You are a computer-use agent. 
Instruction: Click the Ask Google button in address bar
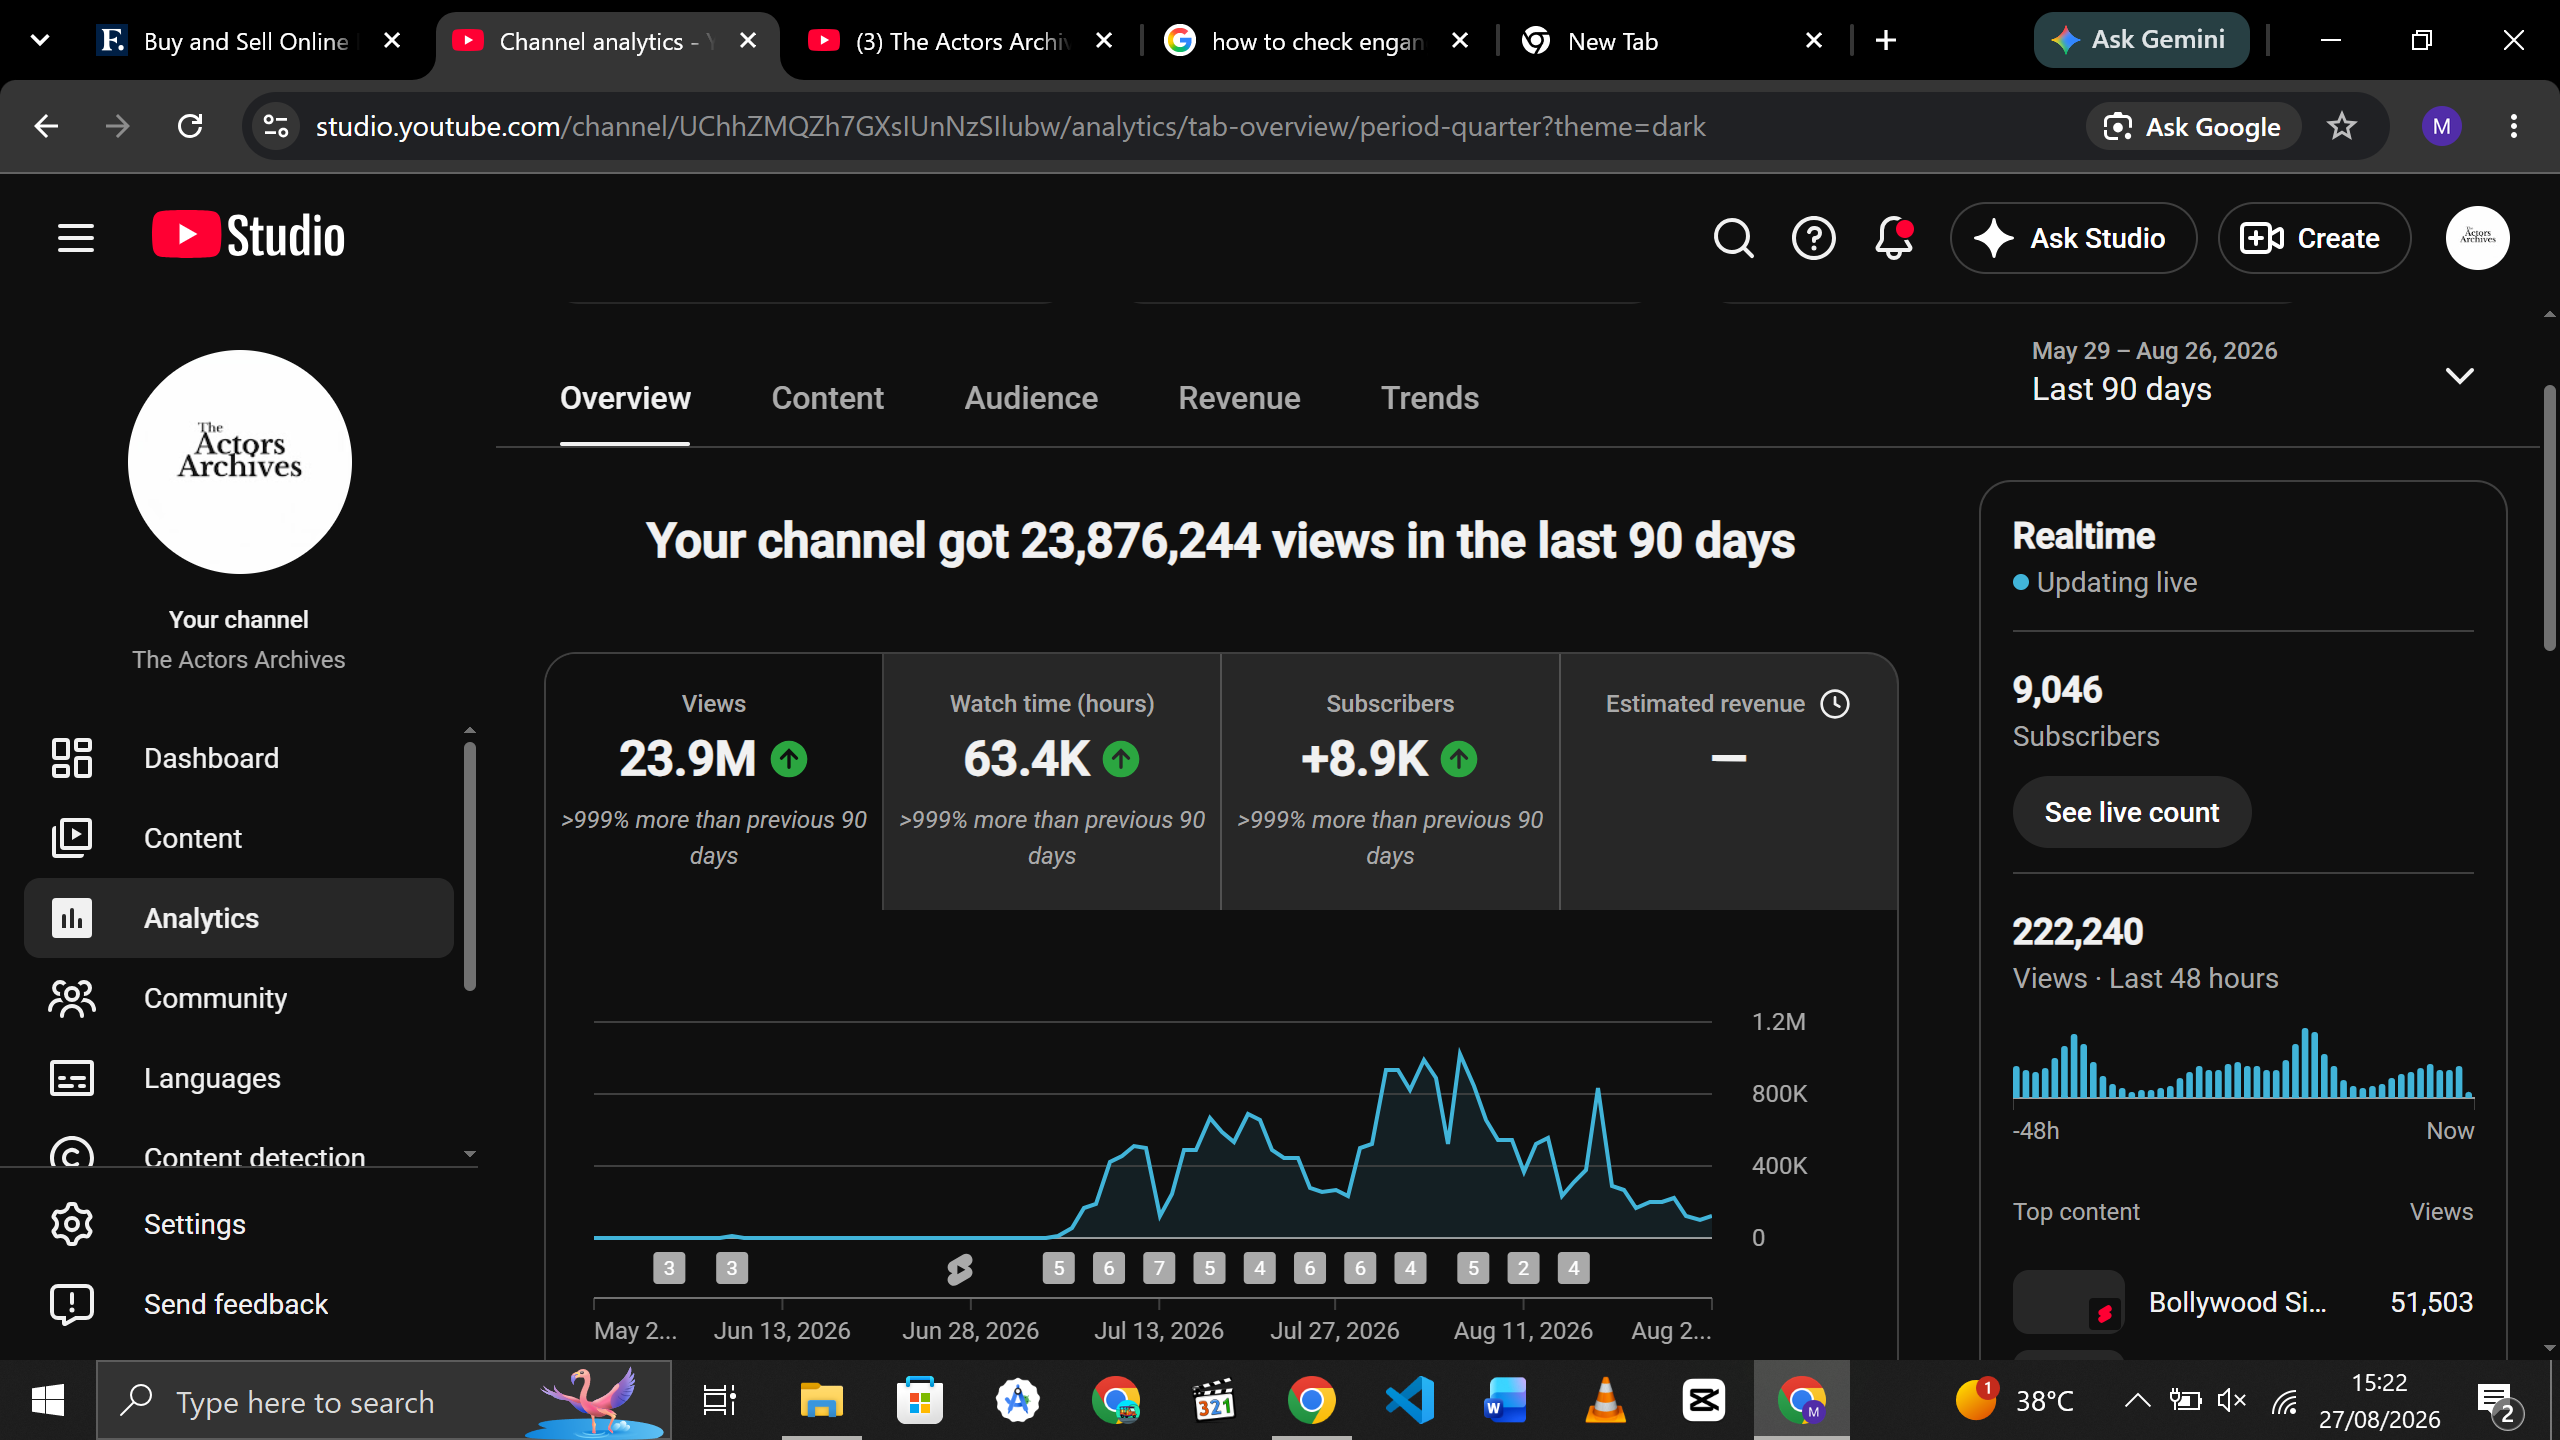tap(2193, 126)
